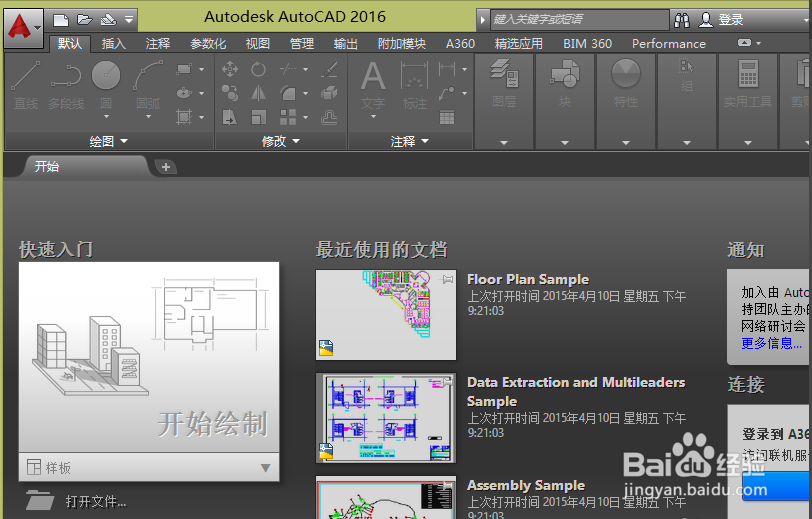Switch to the Default (默认) ribbon tab
Screen dimensions: 812x519
pyautogui.click(x=70, y=44)
